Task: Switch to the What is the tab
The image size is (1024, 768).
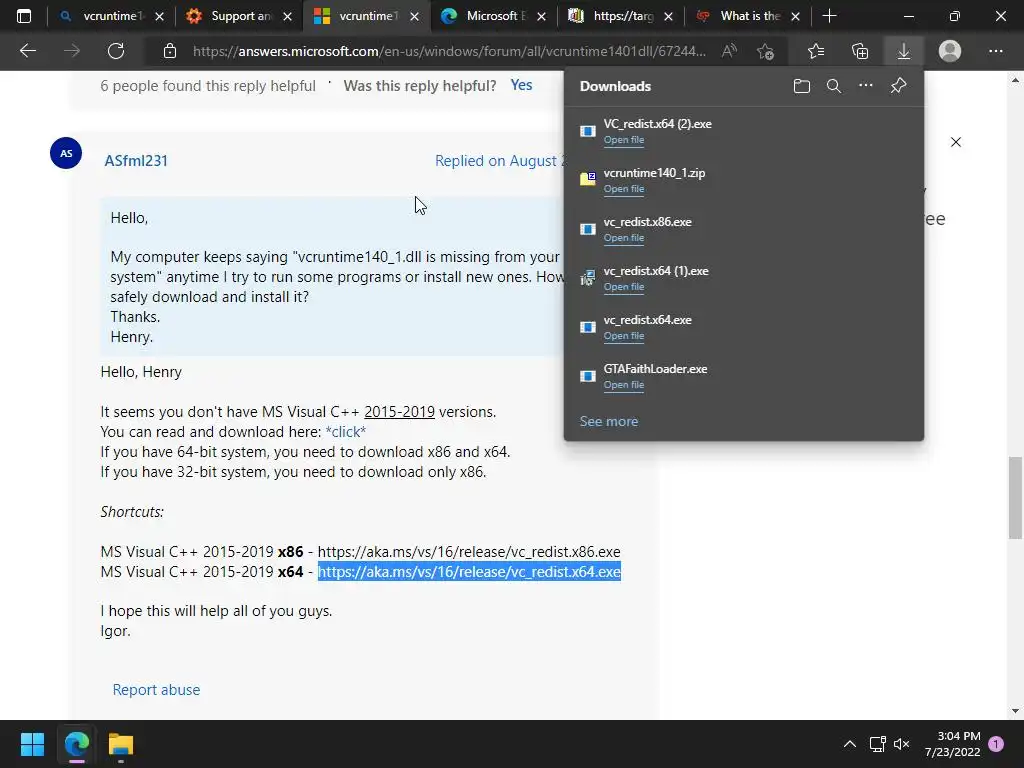Action: (750, 16)
